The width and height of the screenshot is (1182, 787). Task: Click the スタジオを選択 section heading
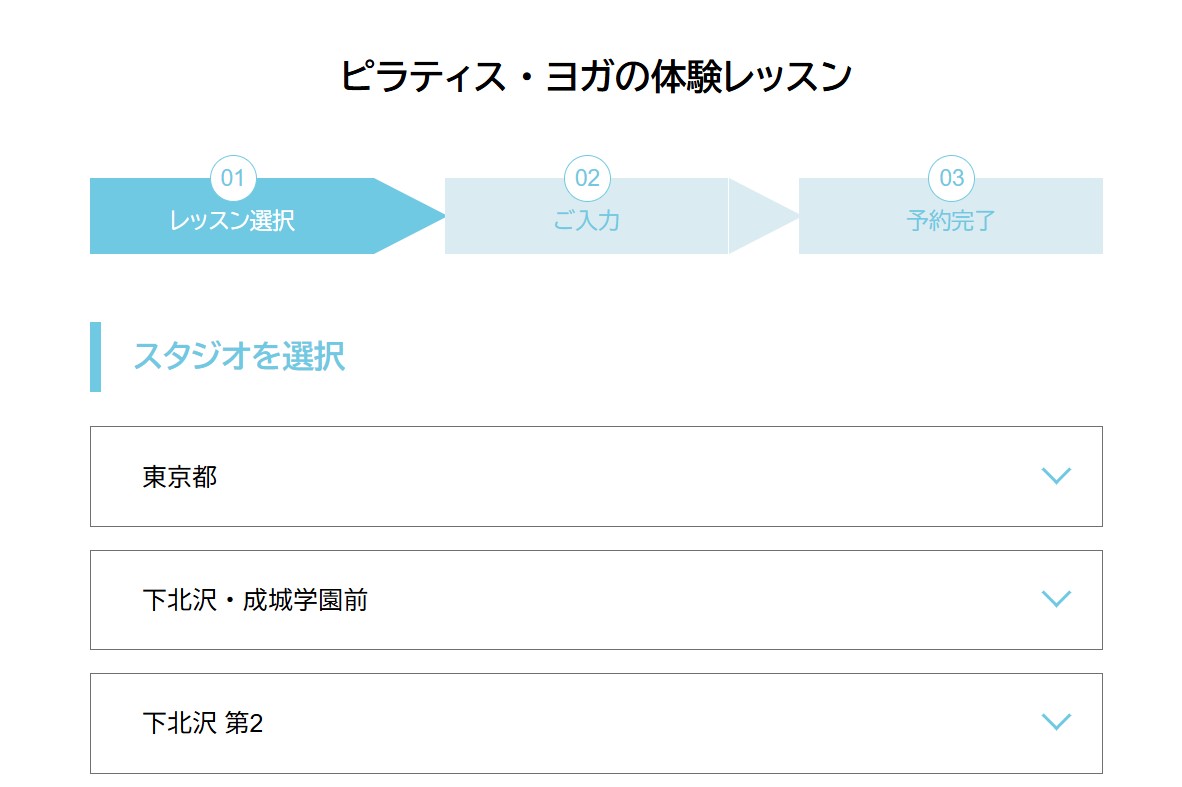point(239,357)
